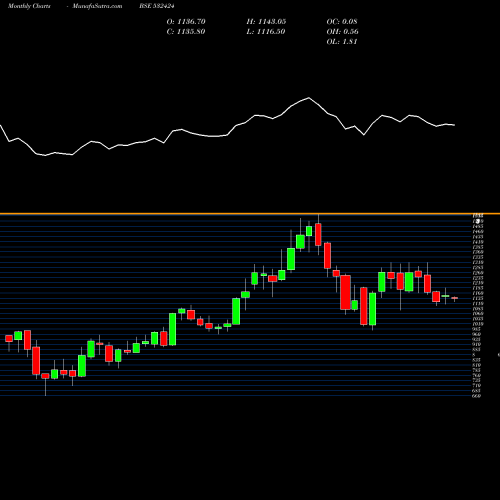
Task: Click the MunafaSutra.com label
Action: click(97, 6)
